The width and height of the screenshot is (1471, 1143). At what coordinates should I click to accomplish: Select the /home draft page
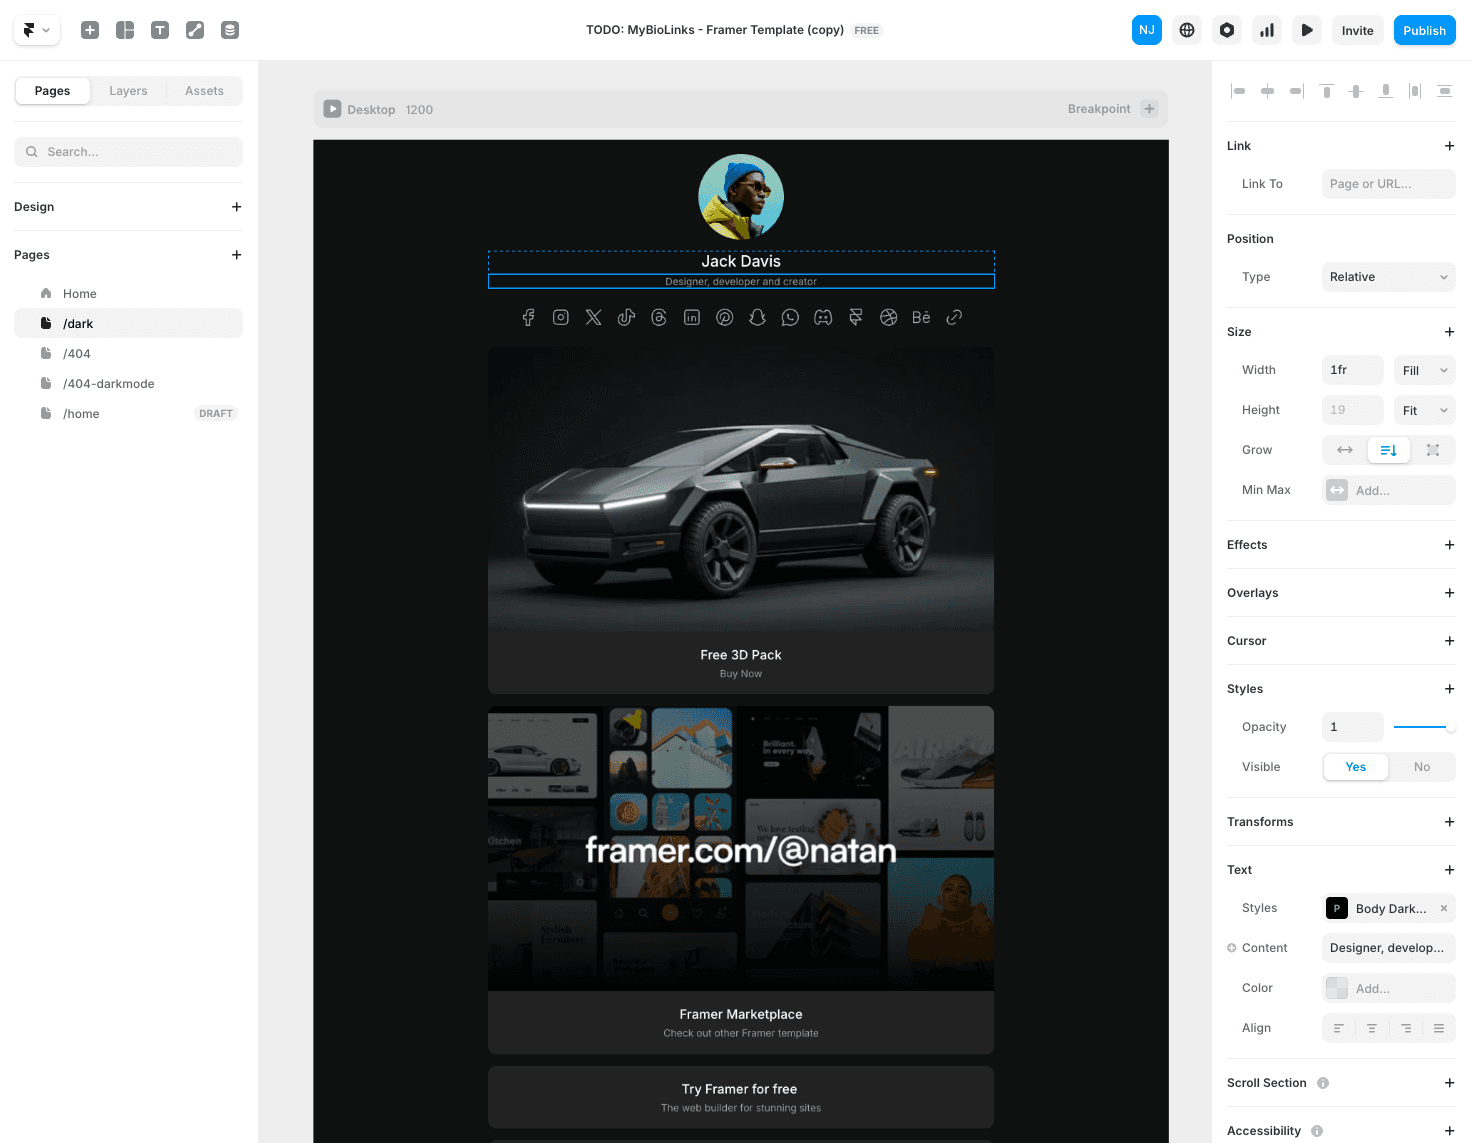click(x=128, y=414)
